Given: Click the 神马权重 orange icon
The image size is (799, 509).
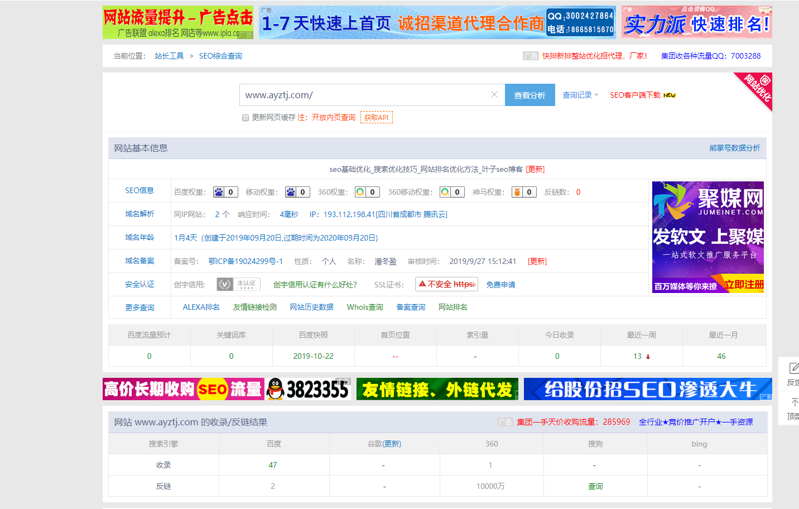Looking at the screenshot, I should 518,192.
